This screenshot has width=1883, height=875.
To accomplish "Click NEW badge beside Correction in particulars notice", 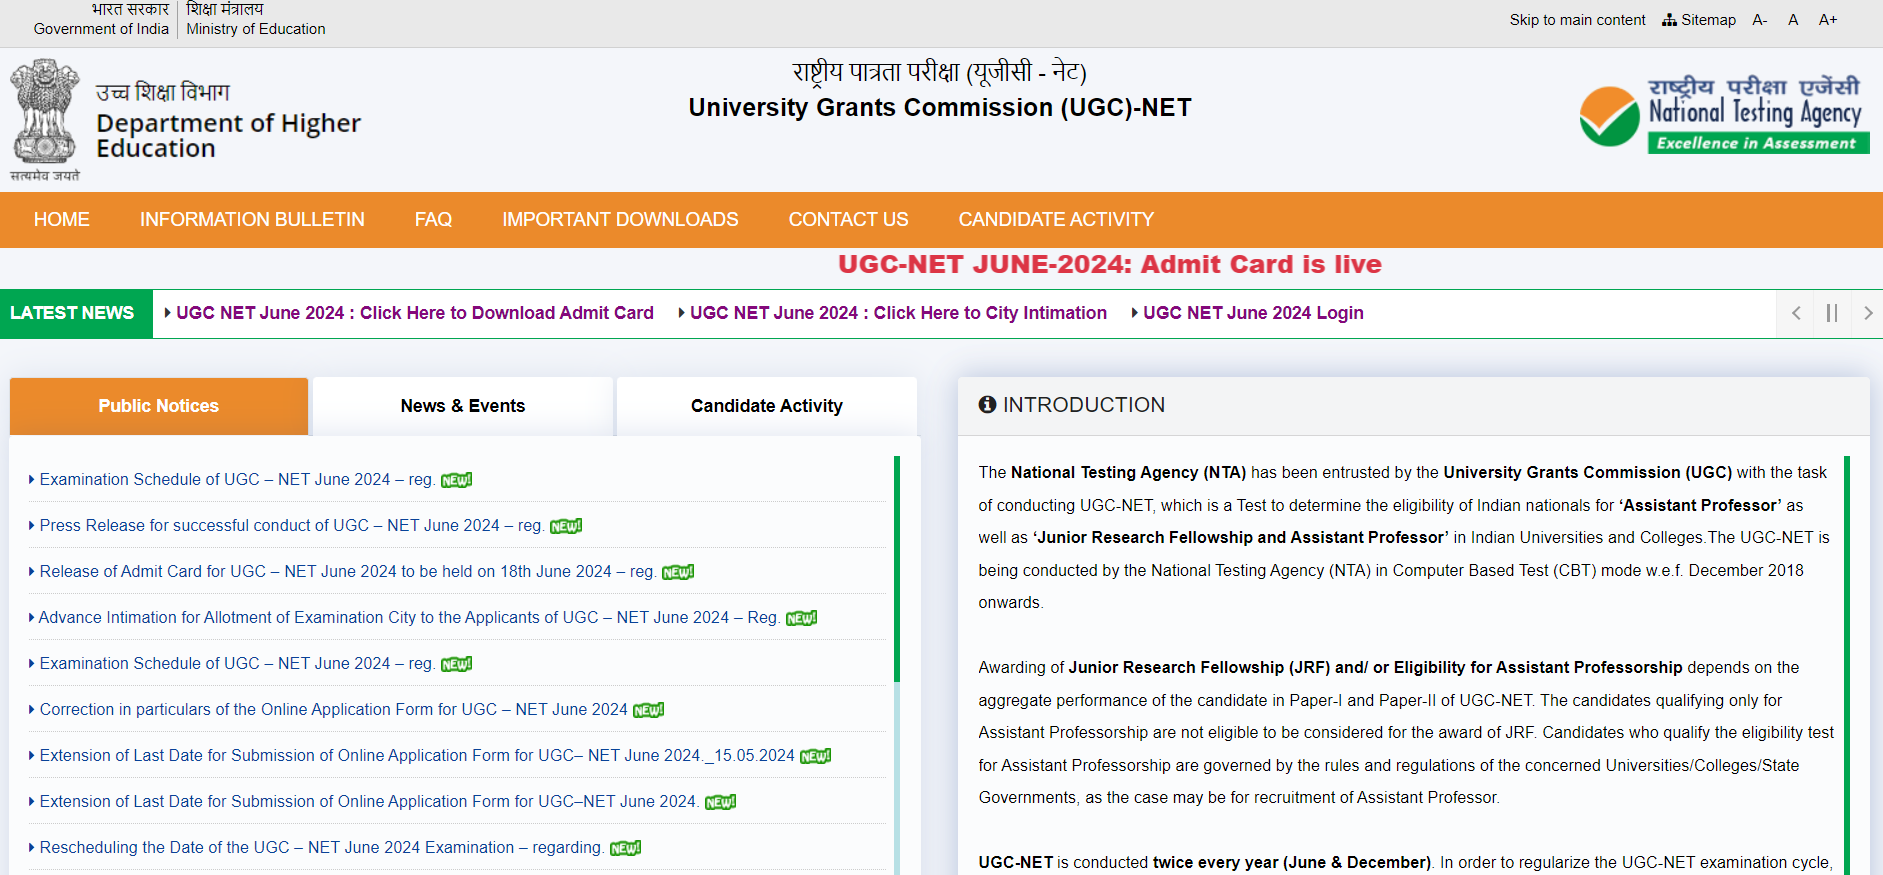I will pyautogui.click(x=648, y=710).
